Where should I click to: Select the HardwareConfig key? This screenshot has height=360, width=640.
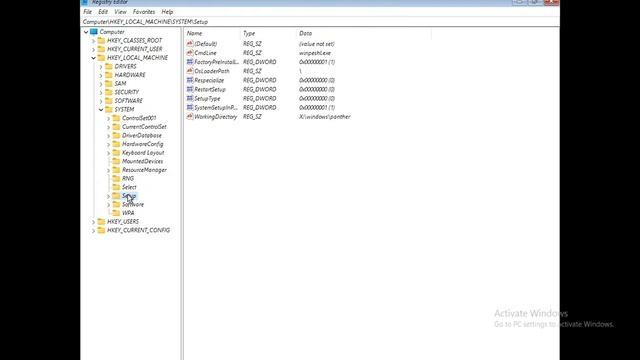[142, 144]
